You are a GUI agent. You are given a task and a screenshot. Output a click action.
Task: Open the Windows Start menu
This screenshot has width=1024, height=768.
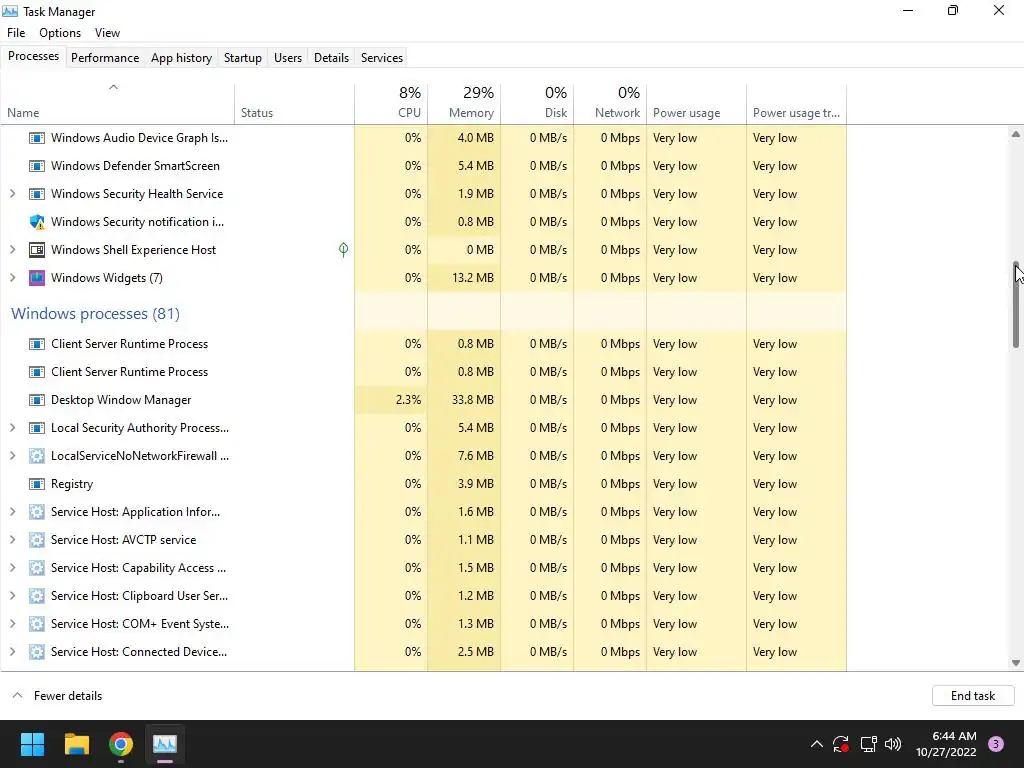tap(32, 744)
